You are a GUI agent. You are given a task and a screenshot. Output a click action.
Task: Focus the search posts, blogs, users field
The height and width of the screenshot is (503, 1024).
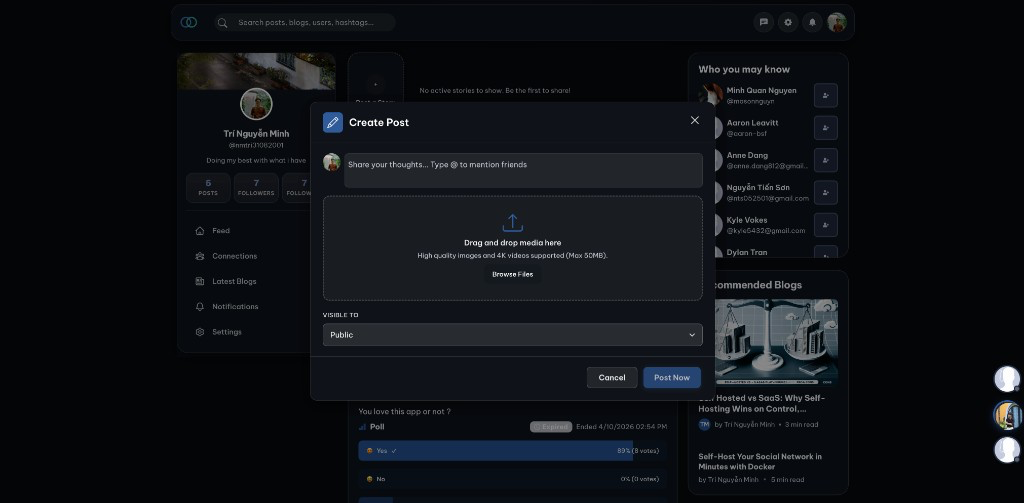[x=304, y=23]
